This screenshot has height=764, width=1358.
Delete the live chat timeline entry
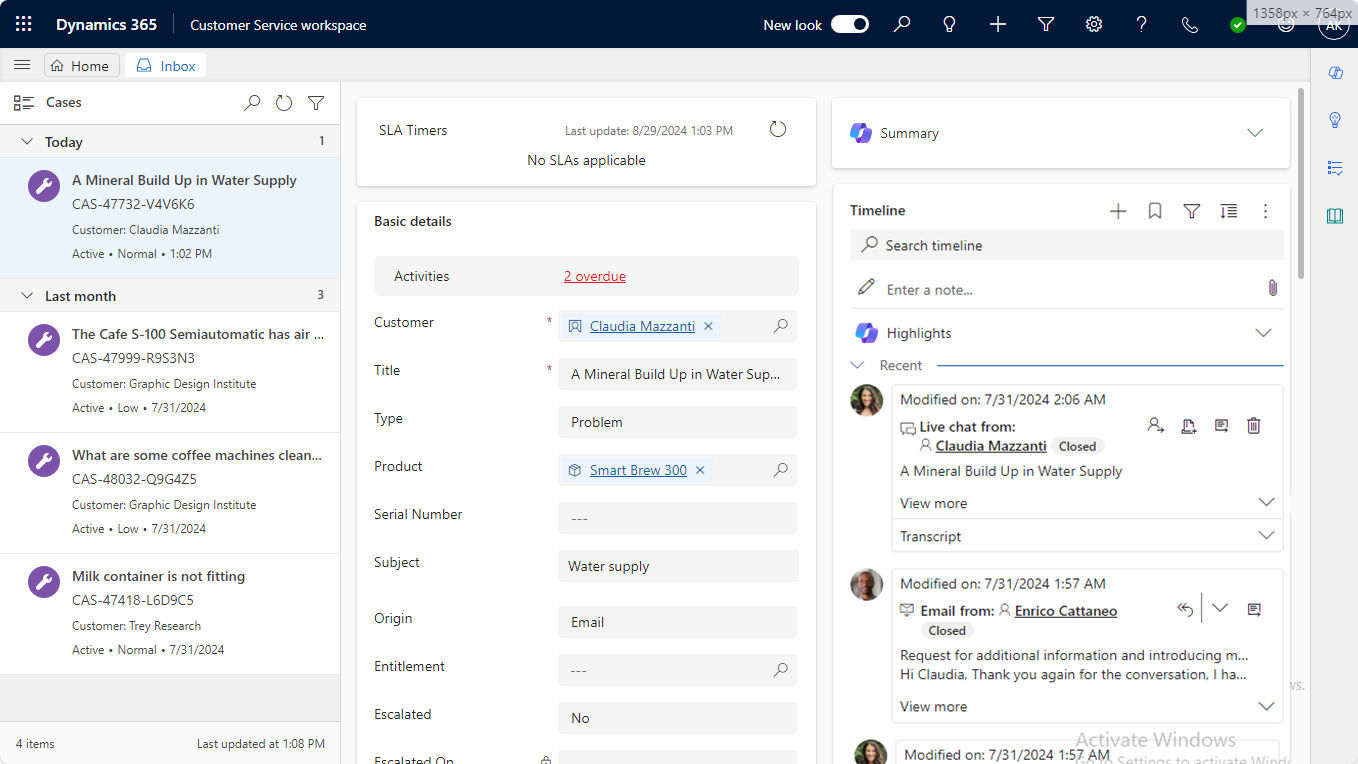coord(1254,426)
